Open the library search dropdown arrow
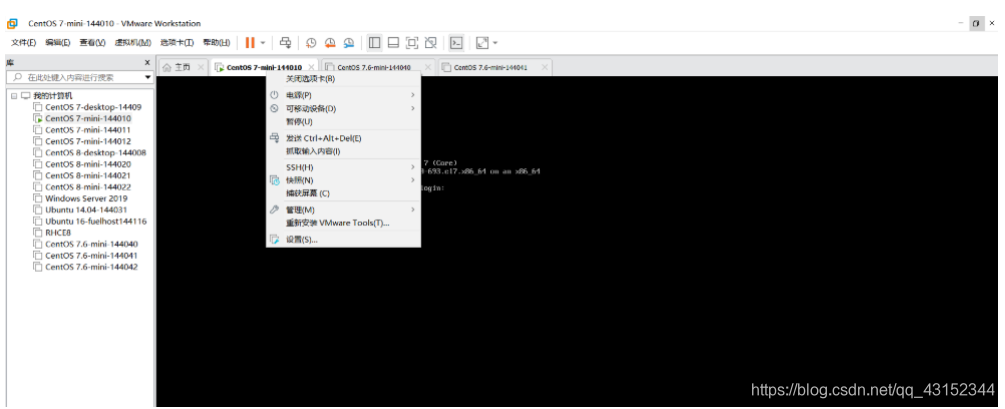The image size is (1005, 409). click(148, 77)
